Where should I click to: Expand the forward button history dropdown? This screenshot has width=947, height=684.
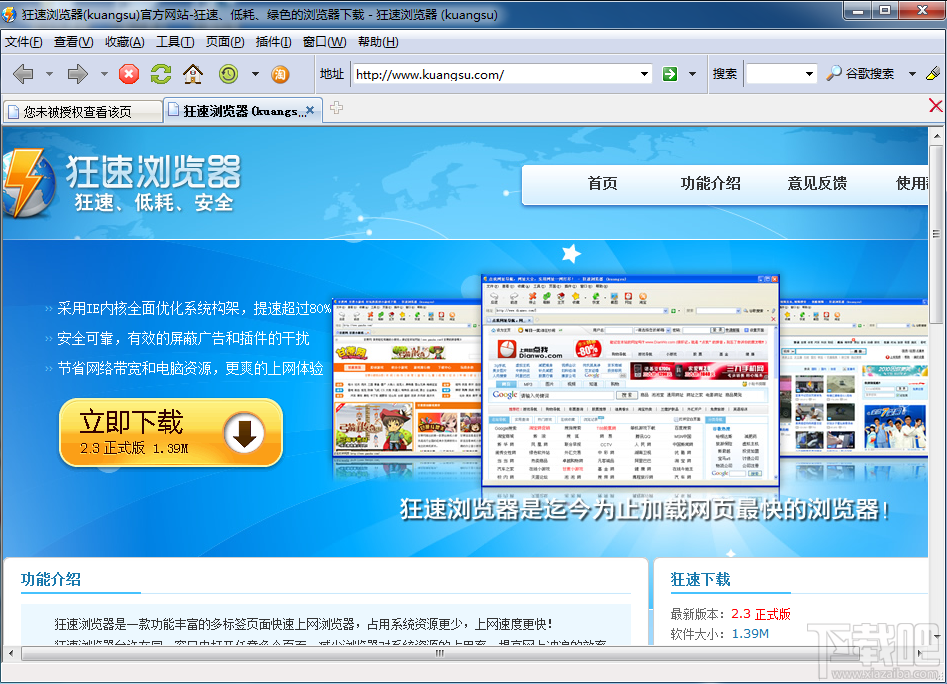[104, 74]
